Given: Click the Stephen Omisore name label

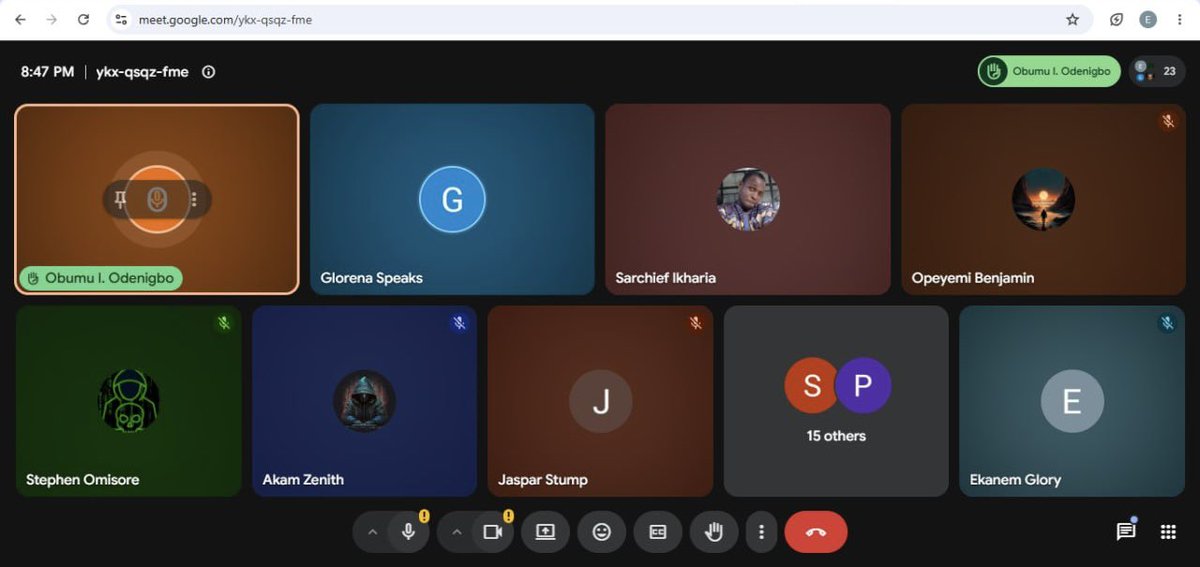Looking at the screenshot, I should [83, 480].
